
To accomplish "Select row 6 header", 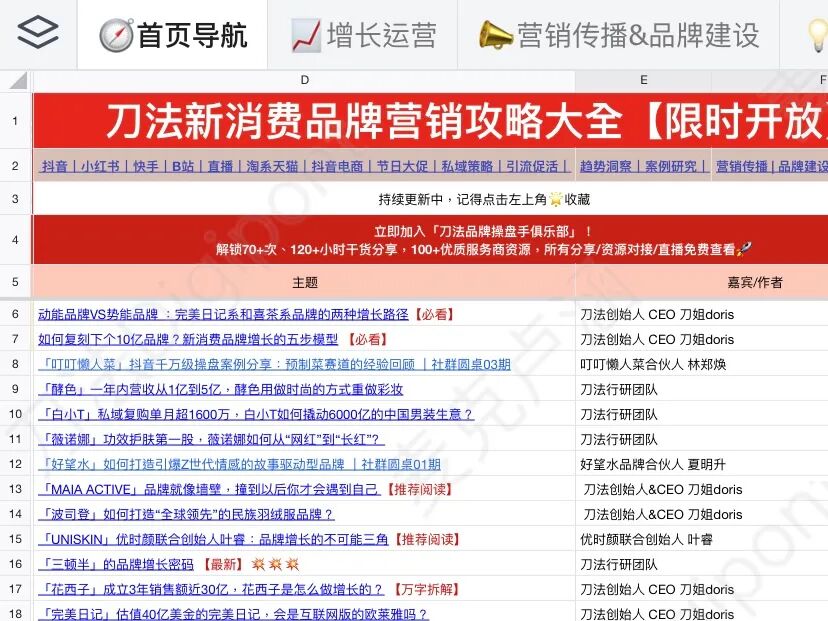I will tap(15, 314).
